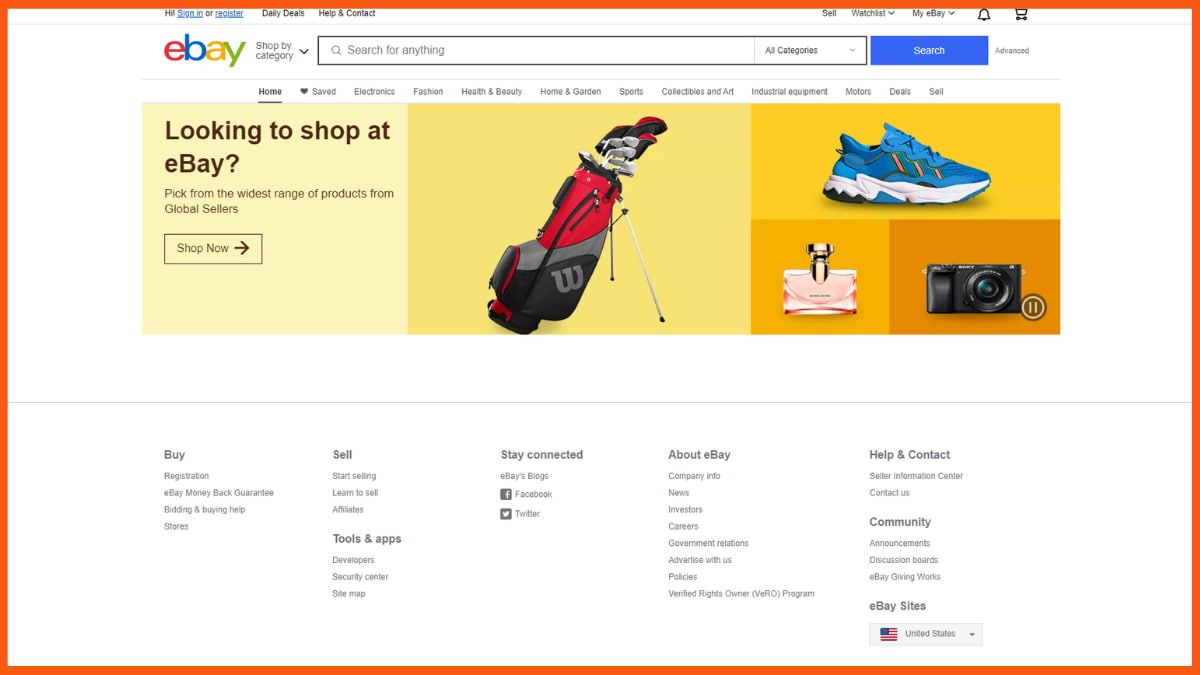
Task: Open the Contact us footer link
Action: click(x=889, y=493)
